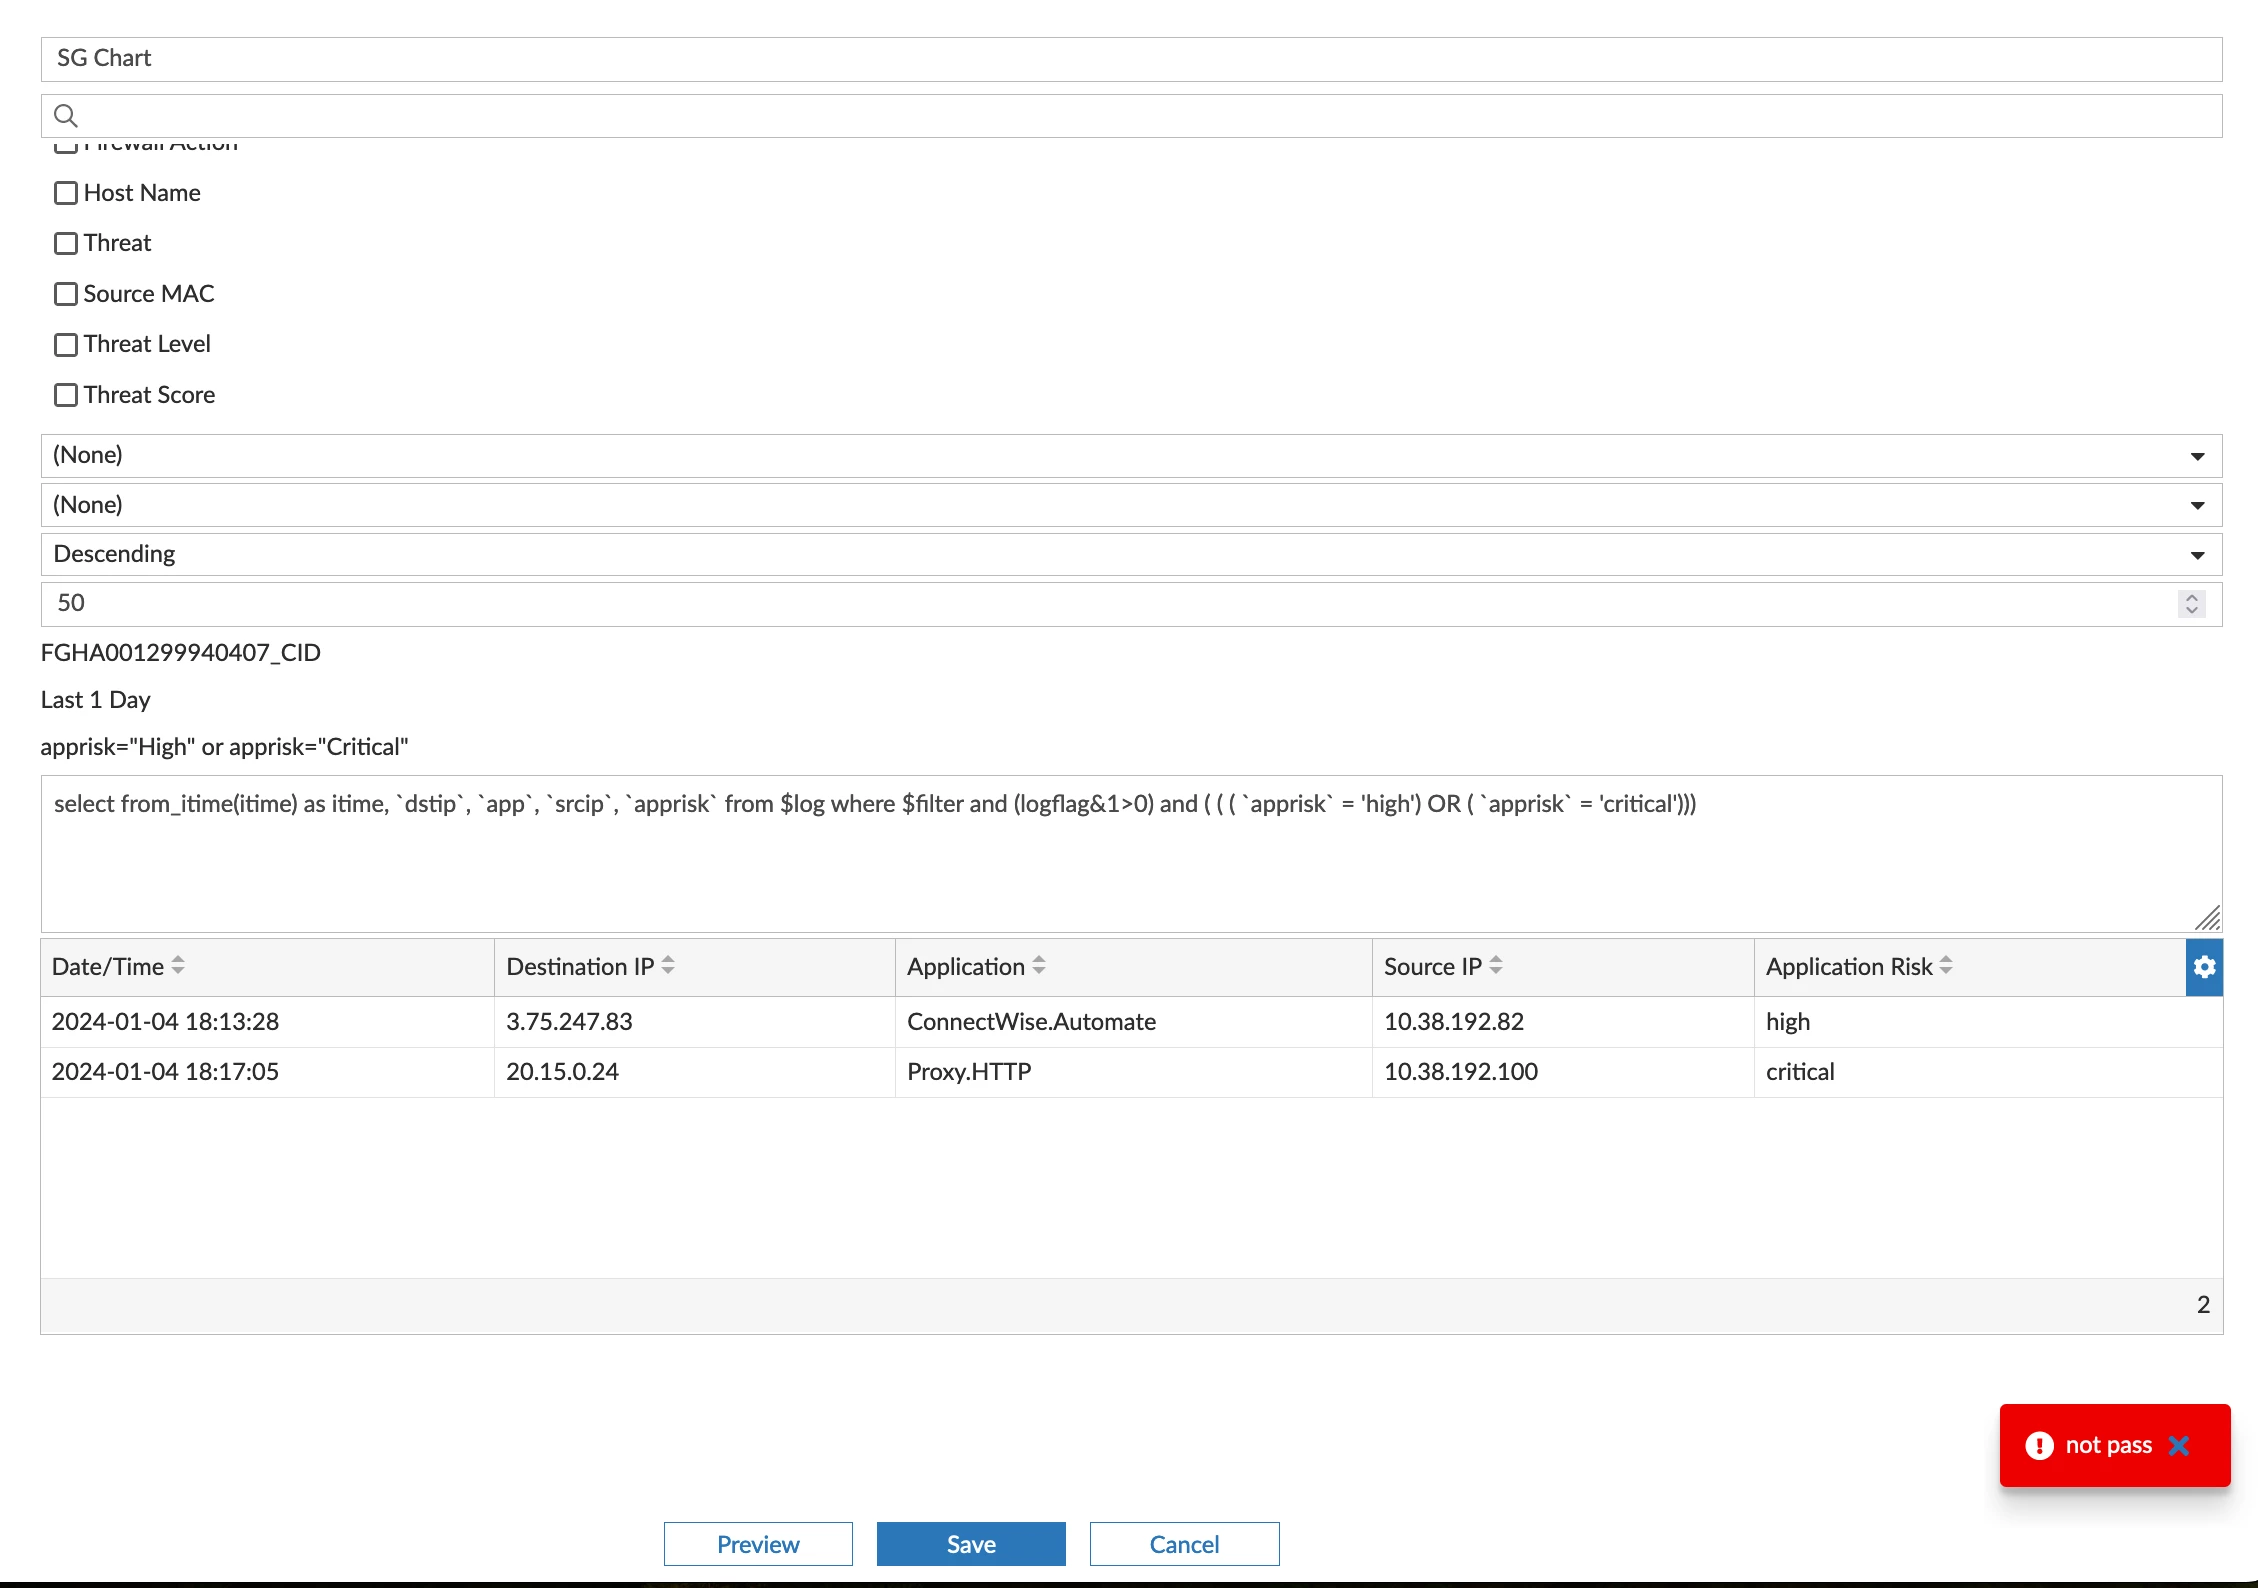Click the 'Last 1 Day' time period
The height and width of the screenshot is (1588, 2258).
[96, 700]
